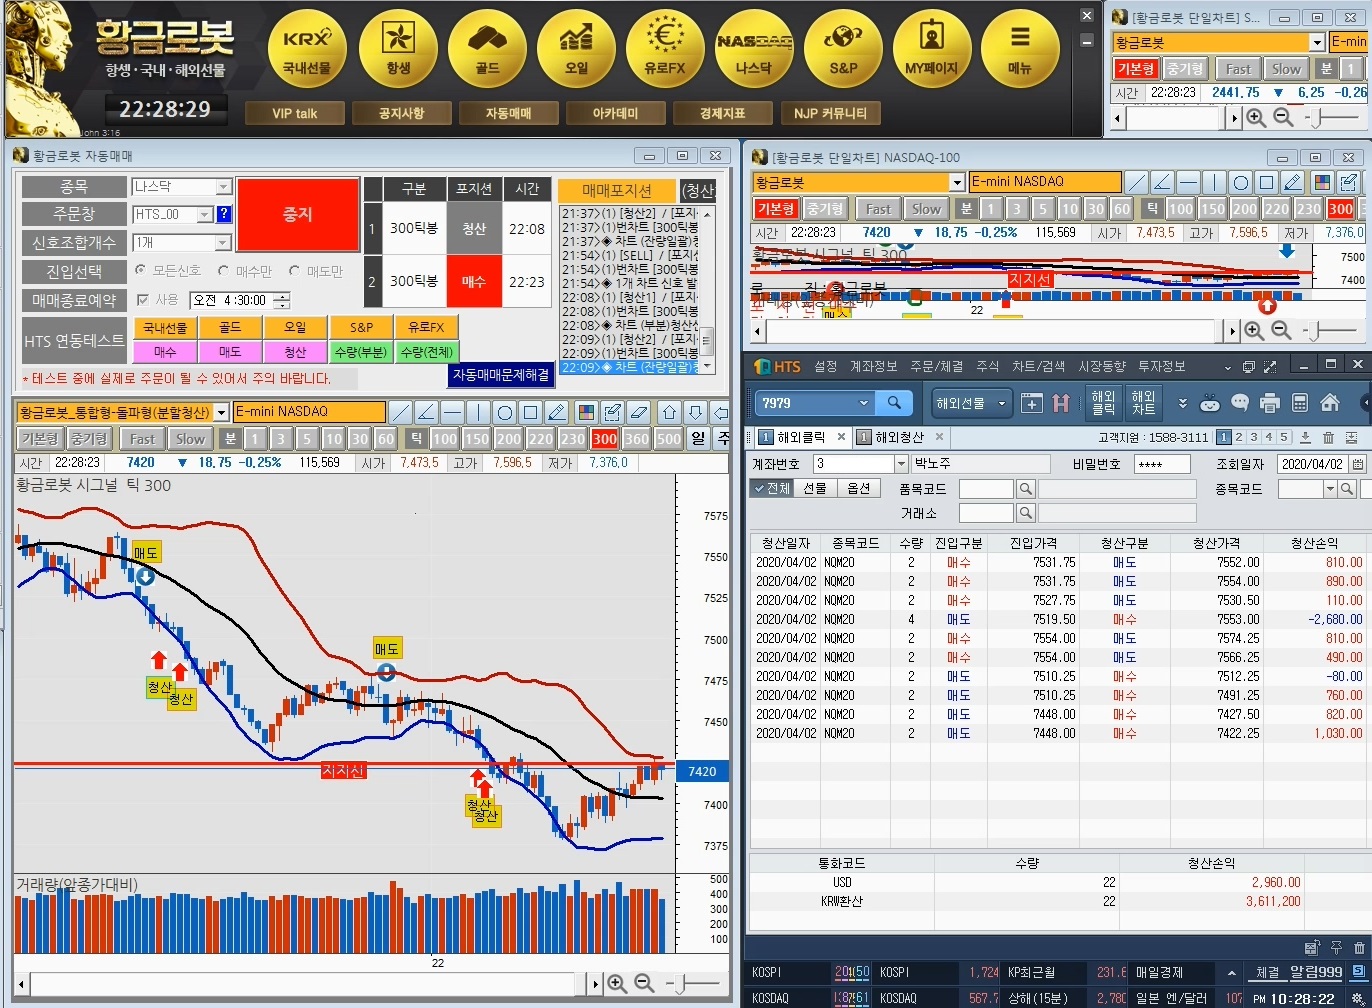Viewport: 1372px width, 1008px height.
Task: Select the horizontal line tool in 통합형 chart
Action: coord(453,412)
